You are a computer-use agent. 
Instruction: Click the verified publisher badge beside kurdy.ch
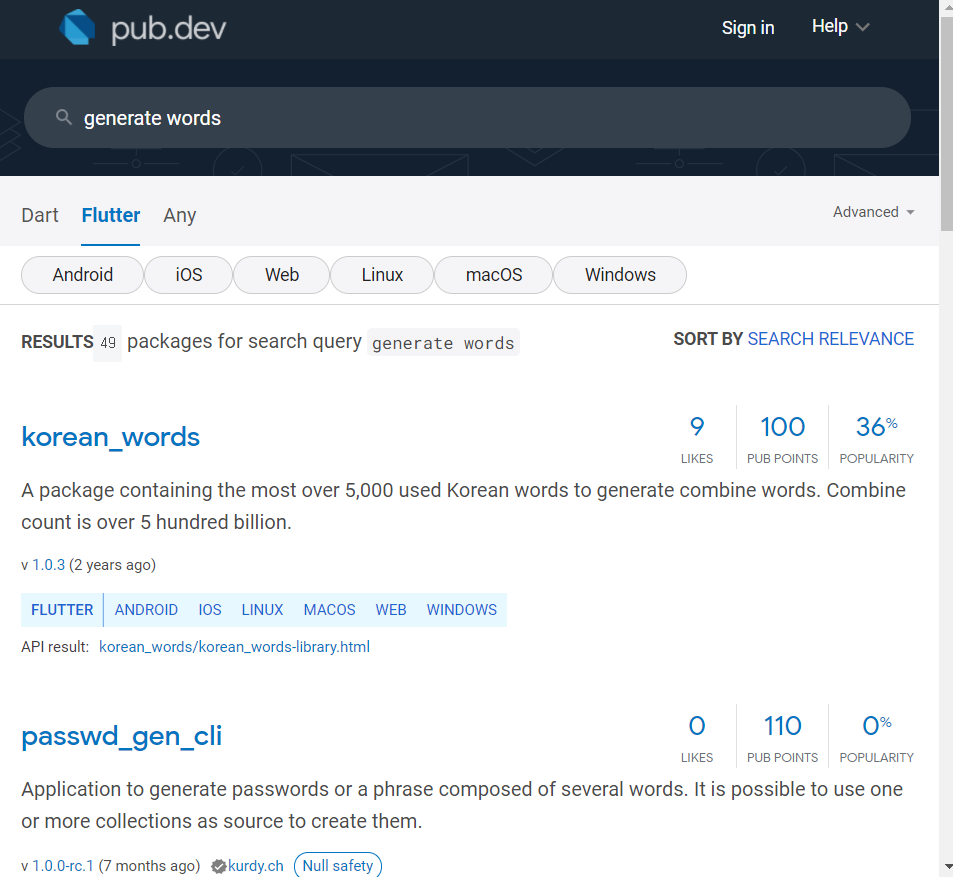tap(219, 866)
